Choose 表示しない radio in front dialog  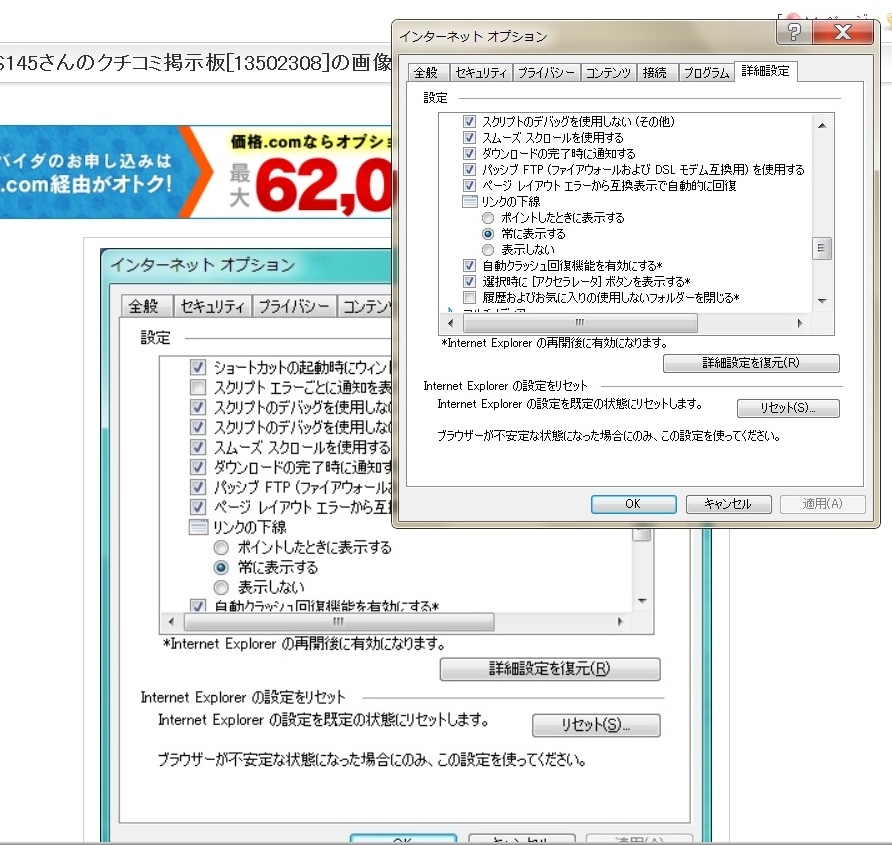[x=488, y=250]
